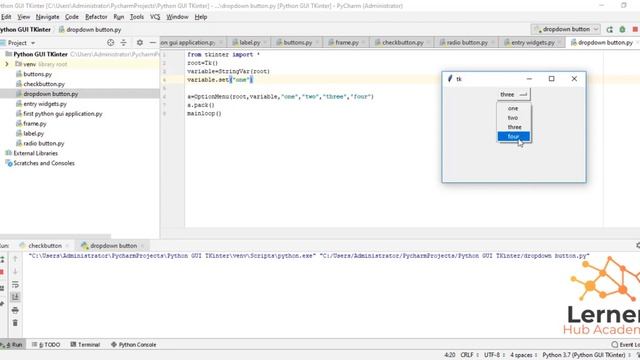Click the Python 3.7 interpreter status entry
This screenshot has height=360, width=640.
584,355
